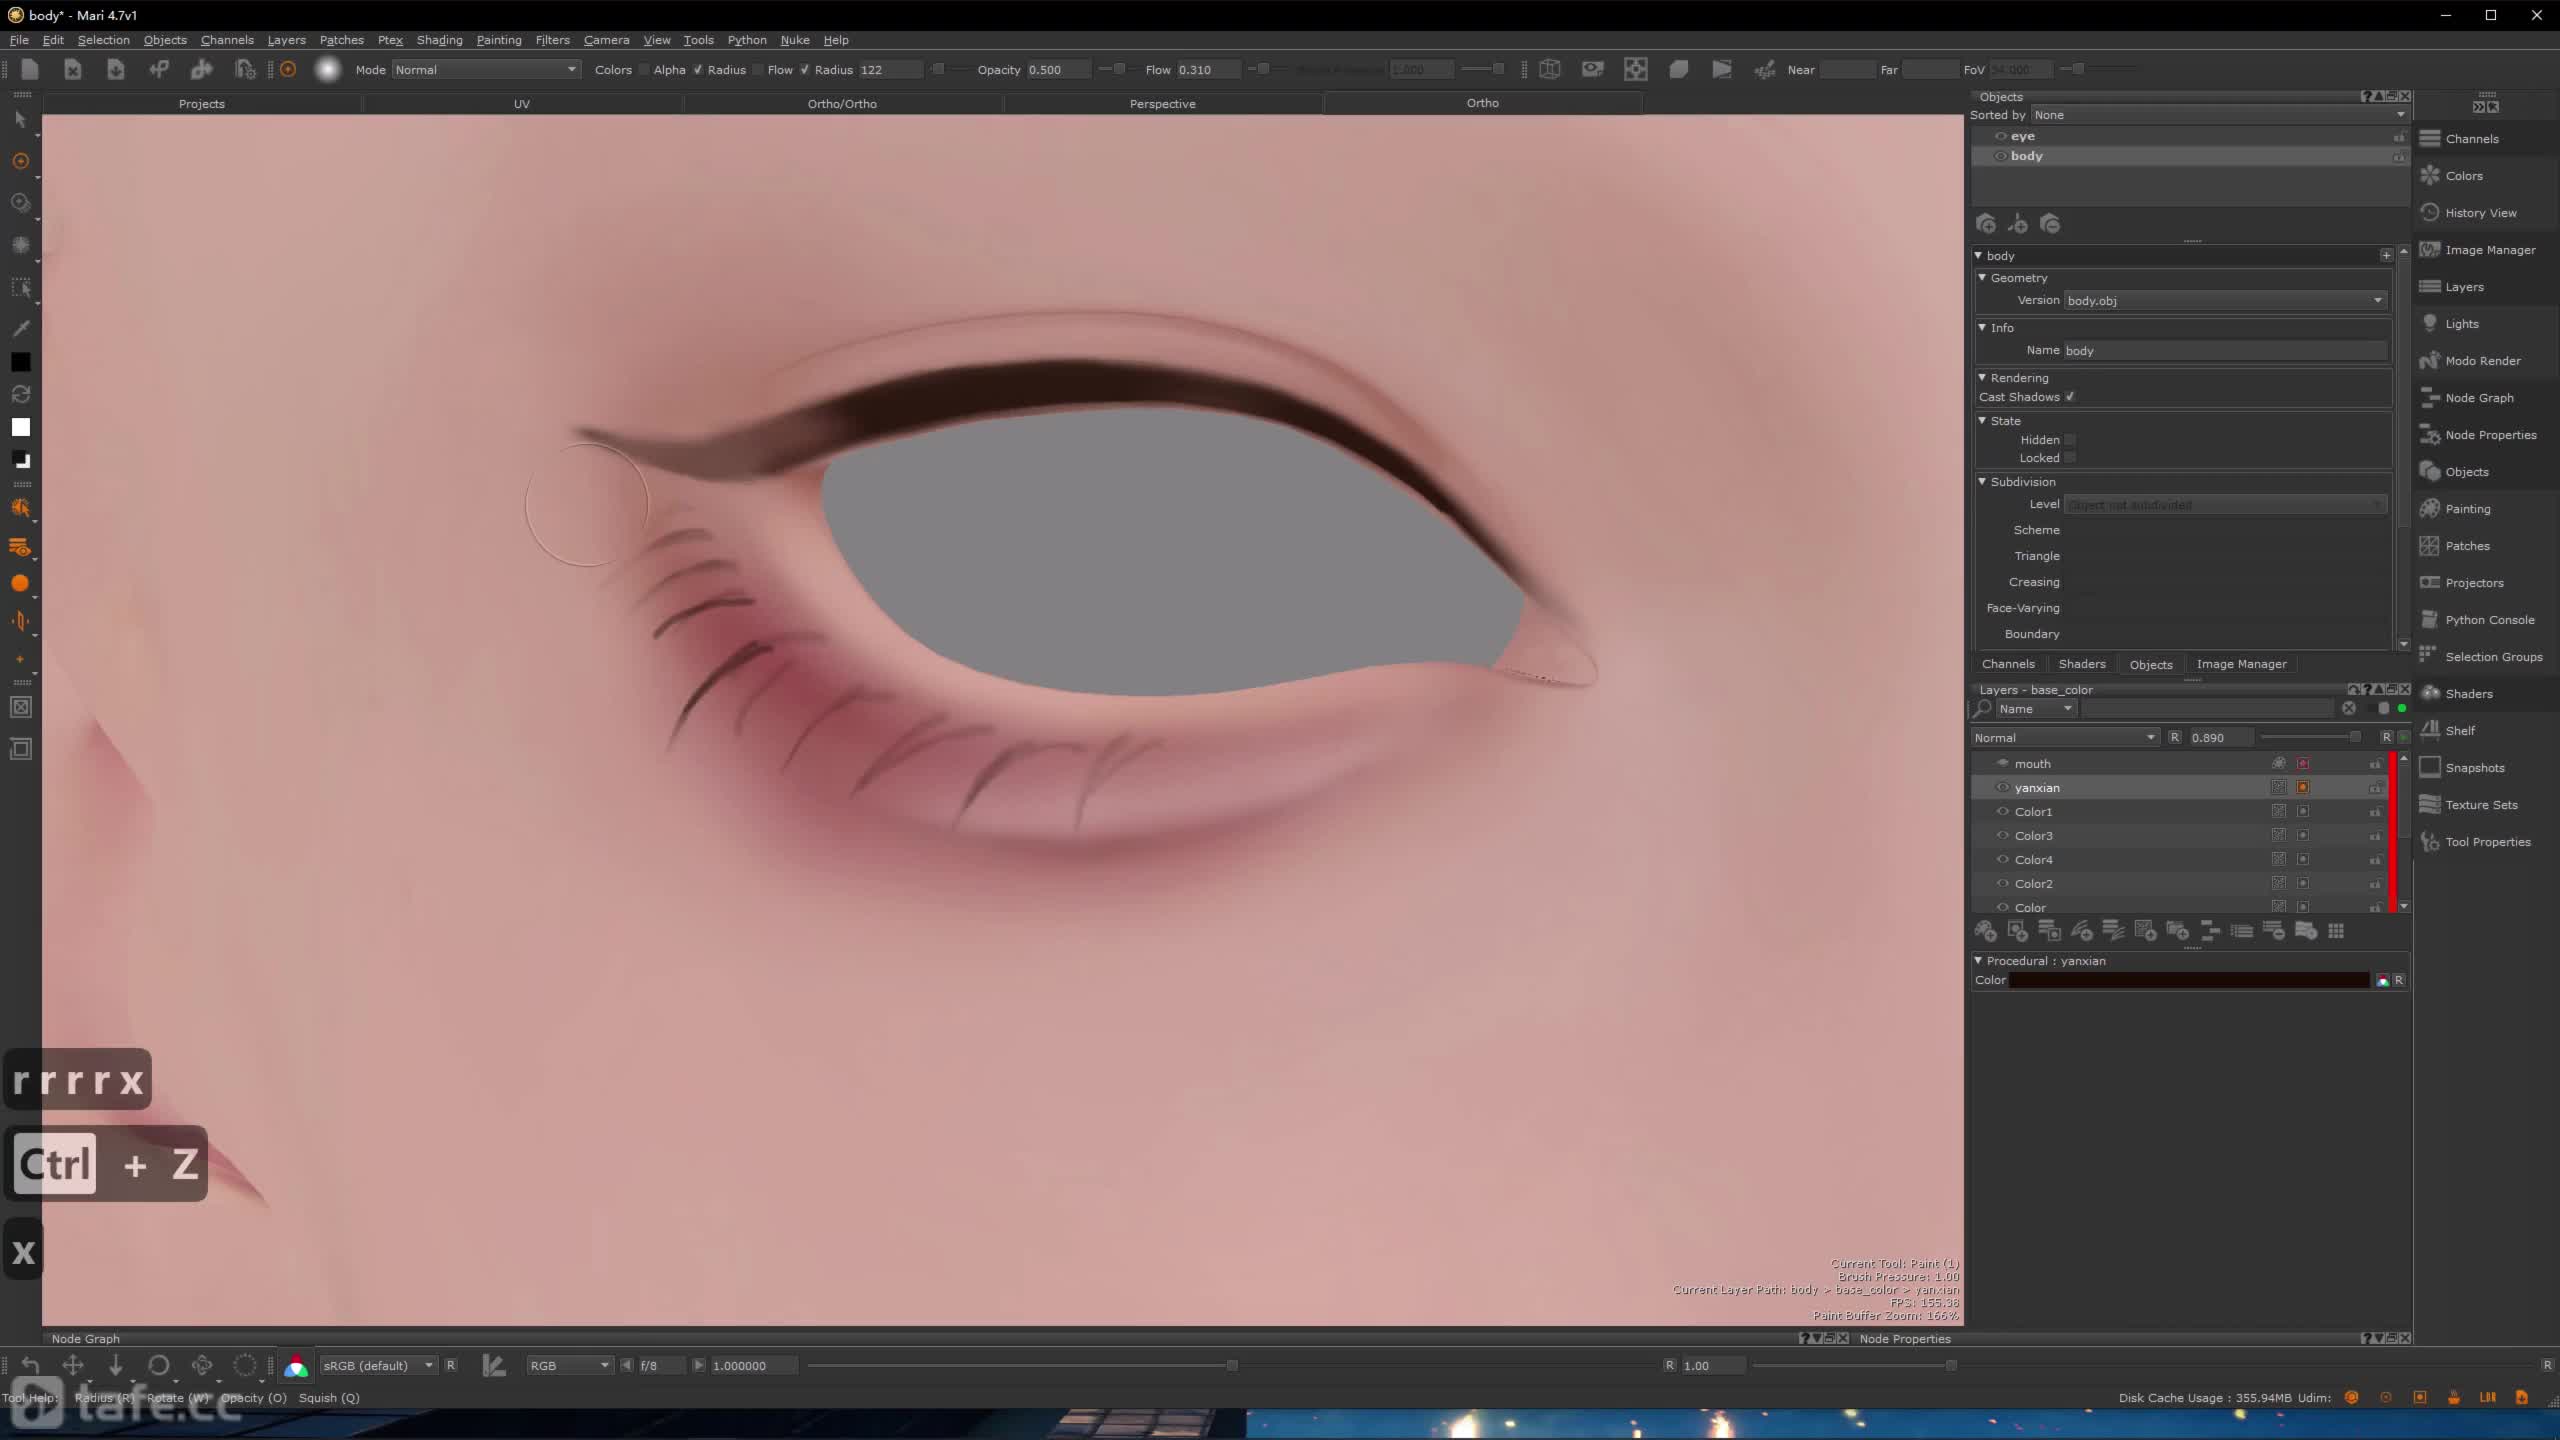Open Node Graph sidebar palette
The height and width of the screenshot is (1440, 2560).
coord(2479,398)
